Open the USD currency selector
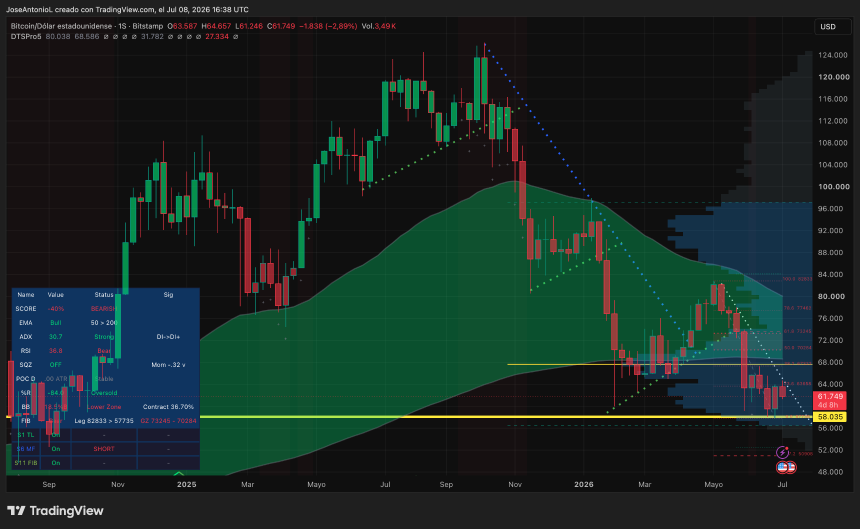 (x=828, y=27)
